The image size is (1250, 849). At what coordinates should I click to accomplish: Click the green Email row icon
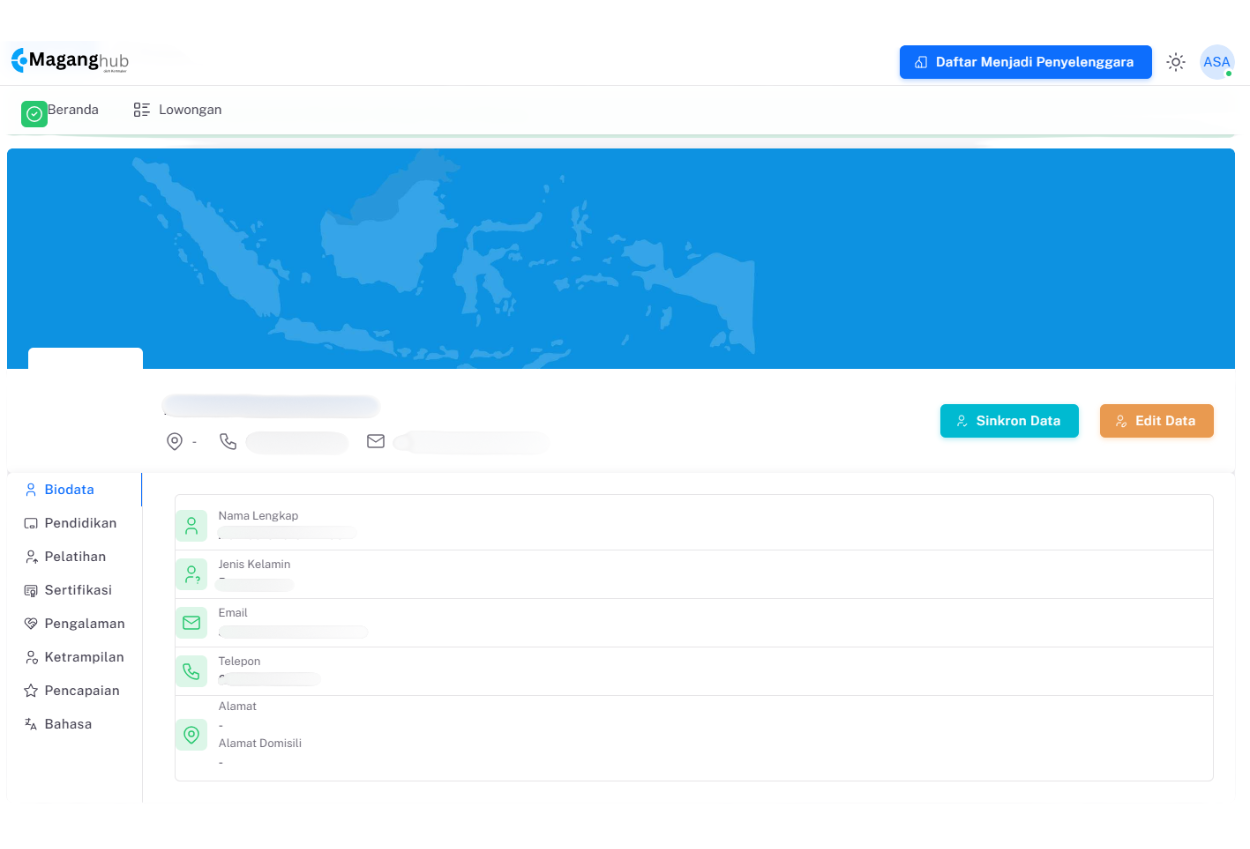click(x=191, y=623)
